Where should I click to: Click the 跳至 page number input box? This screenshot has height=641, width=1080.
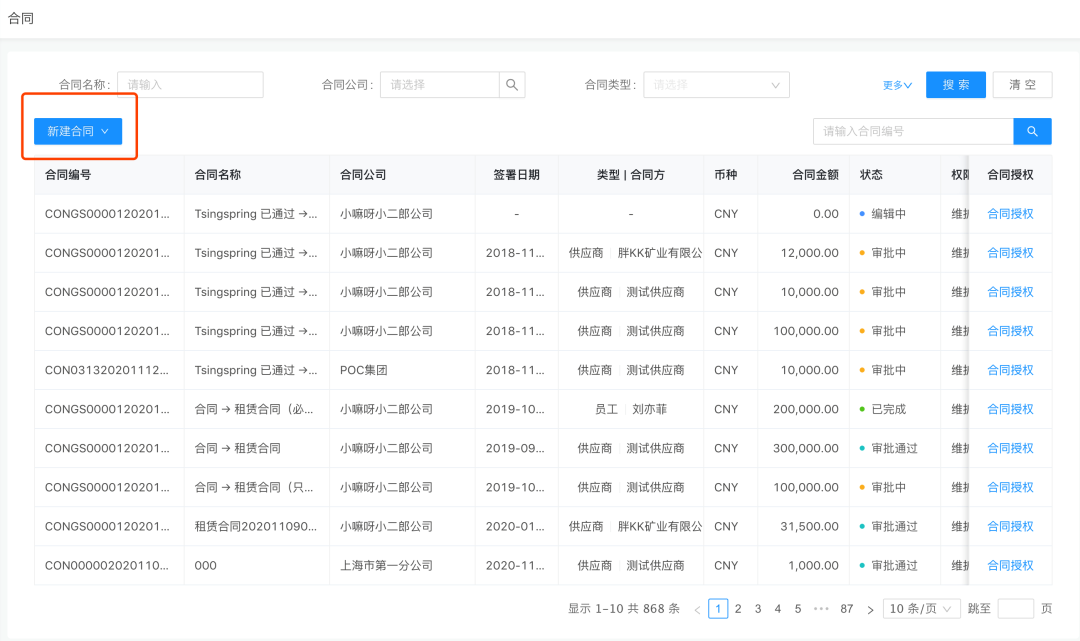pyautogui.click(x=1015, y=609)
